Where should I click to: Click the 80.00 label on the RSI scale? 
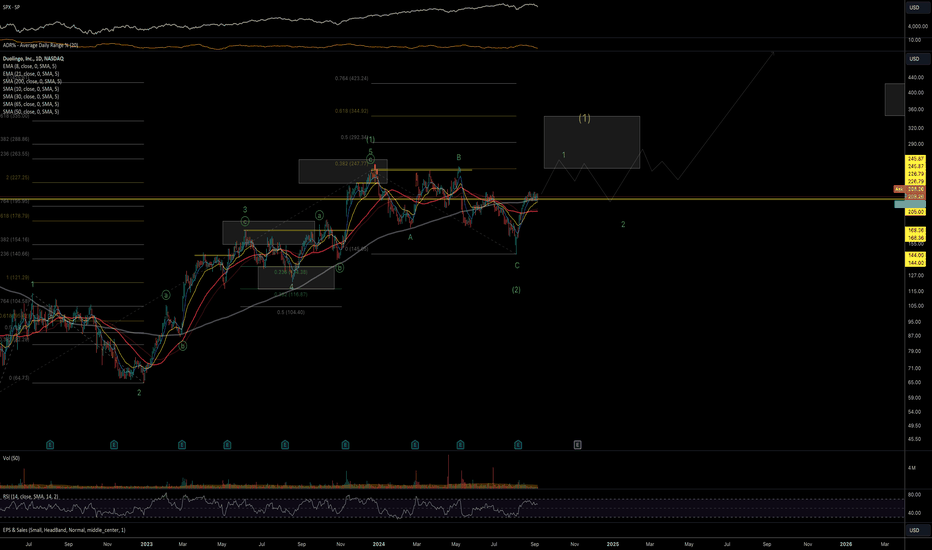point(915,495)
